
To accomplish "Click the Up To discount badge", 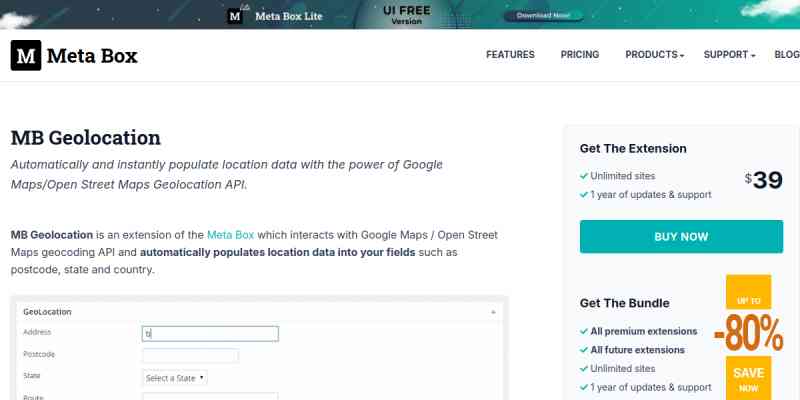I will (748, 292).
